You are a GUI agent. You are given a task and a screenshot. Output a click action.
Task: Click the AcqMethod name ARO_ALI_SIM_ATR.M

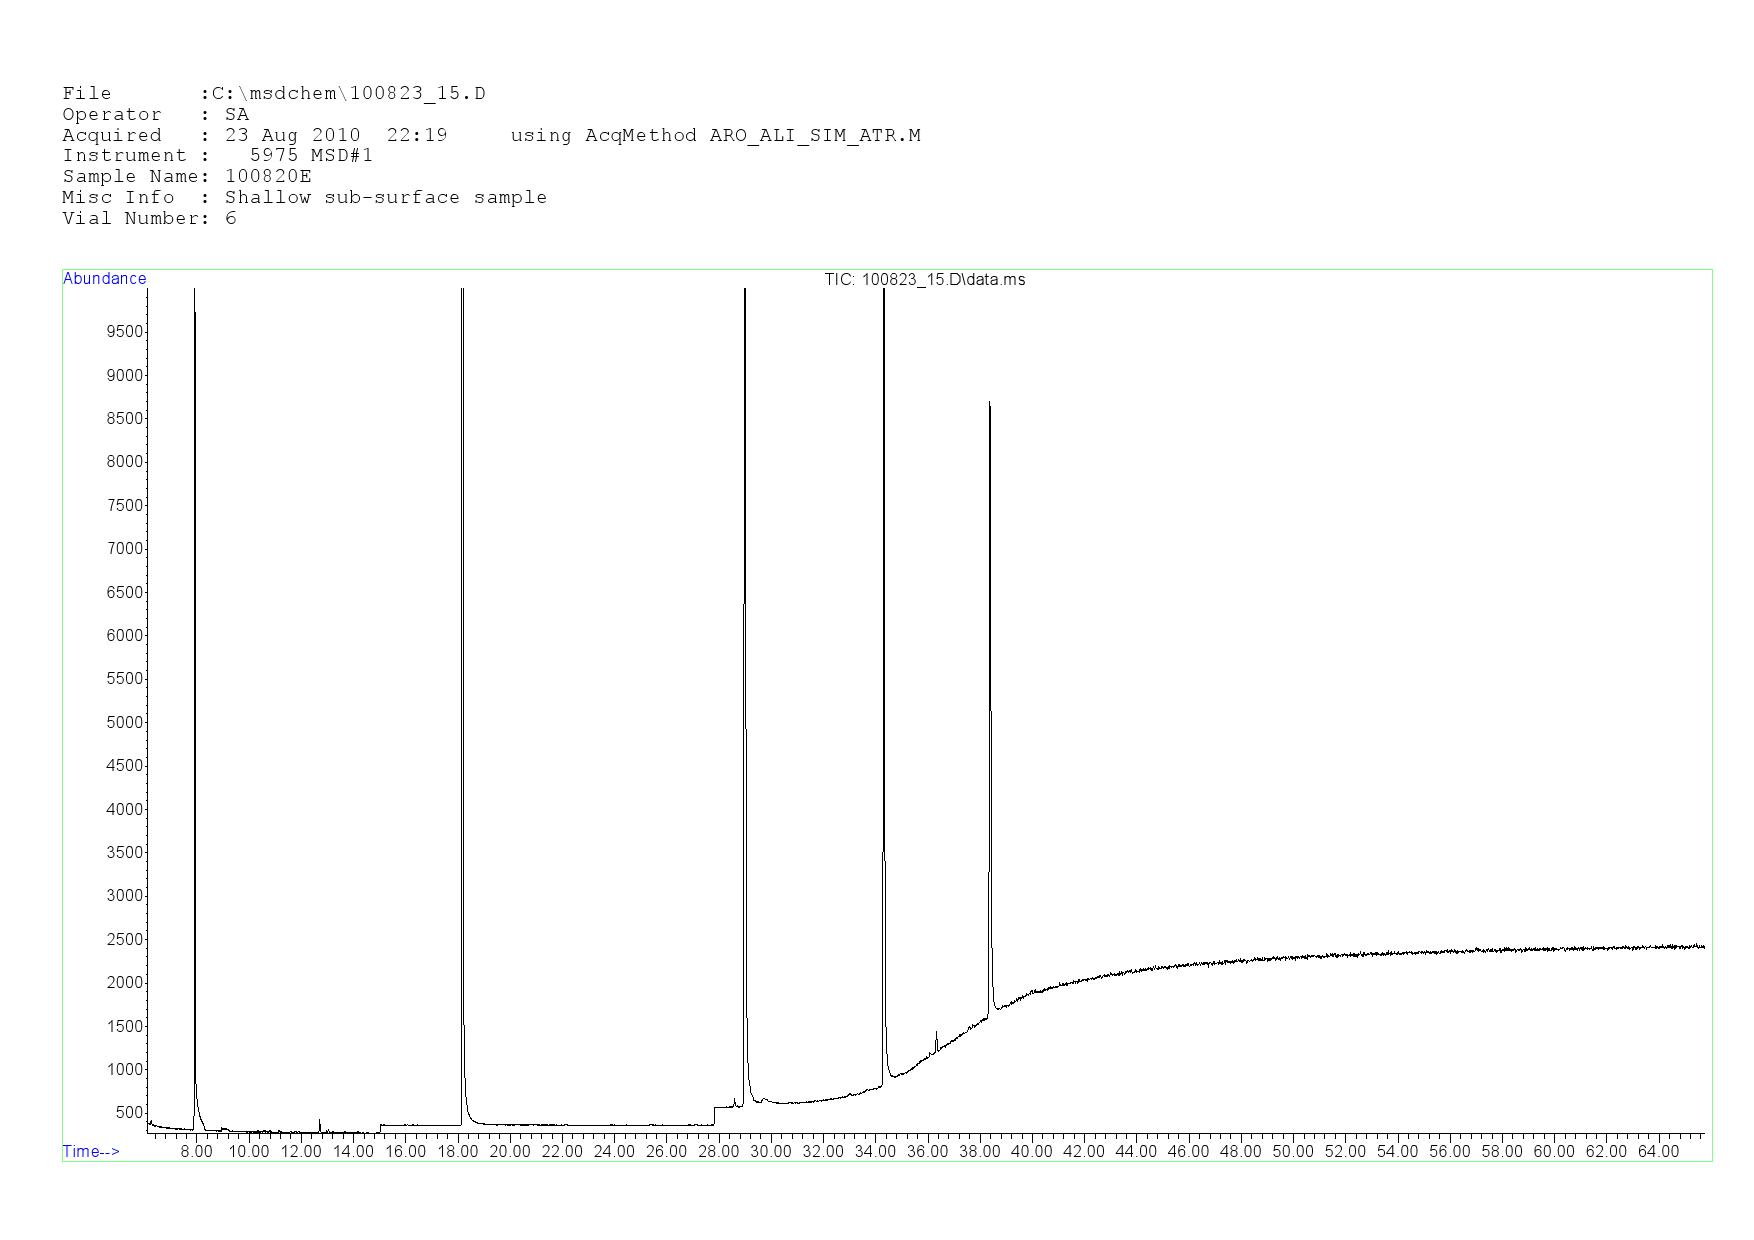point(815,136)
